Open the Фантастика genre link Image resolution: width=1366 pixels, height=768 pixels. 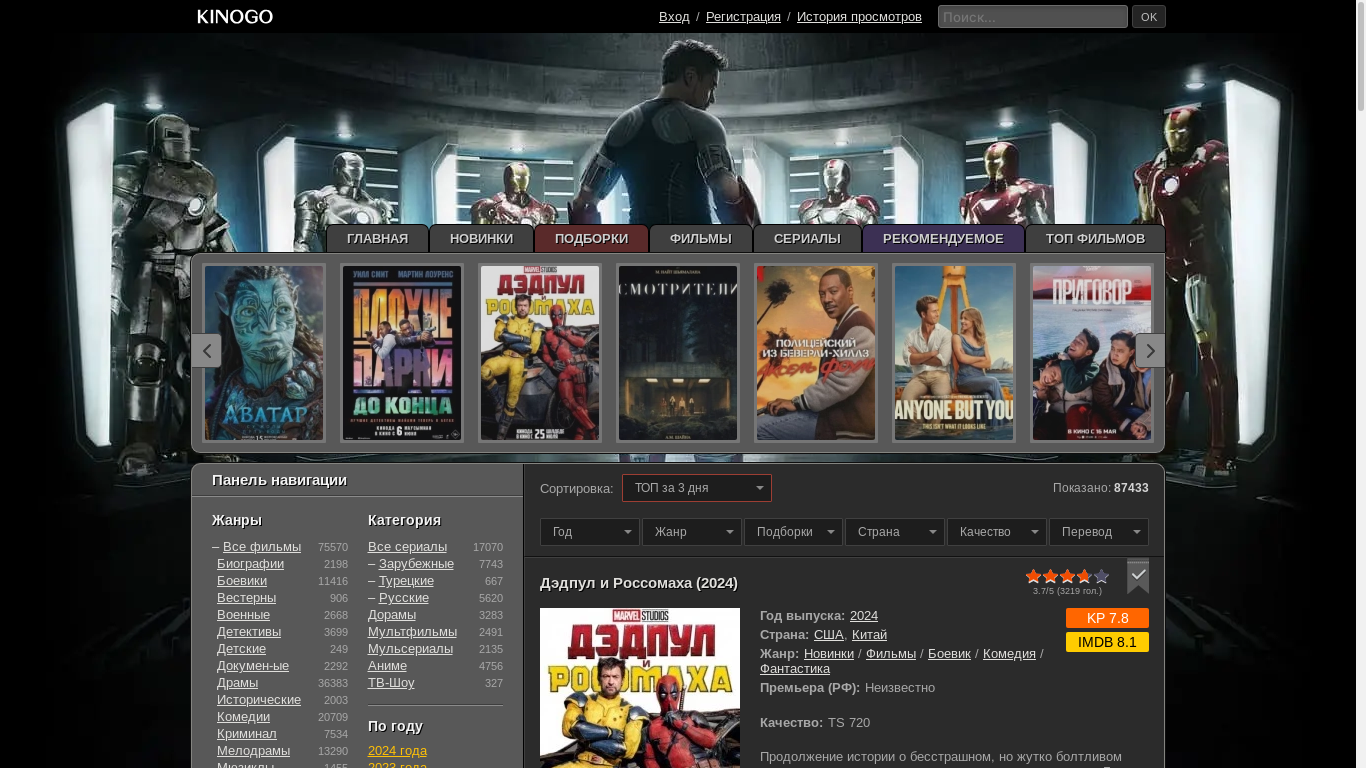click(795, 669)
